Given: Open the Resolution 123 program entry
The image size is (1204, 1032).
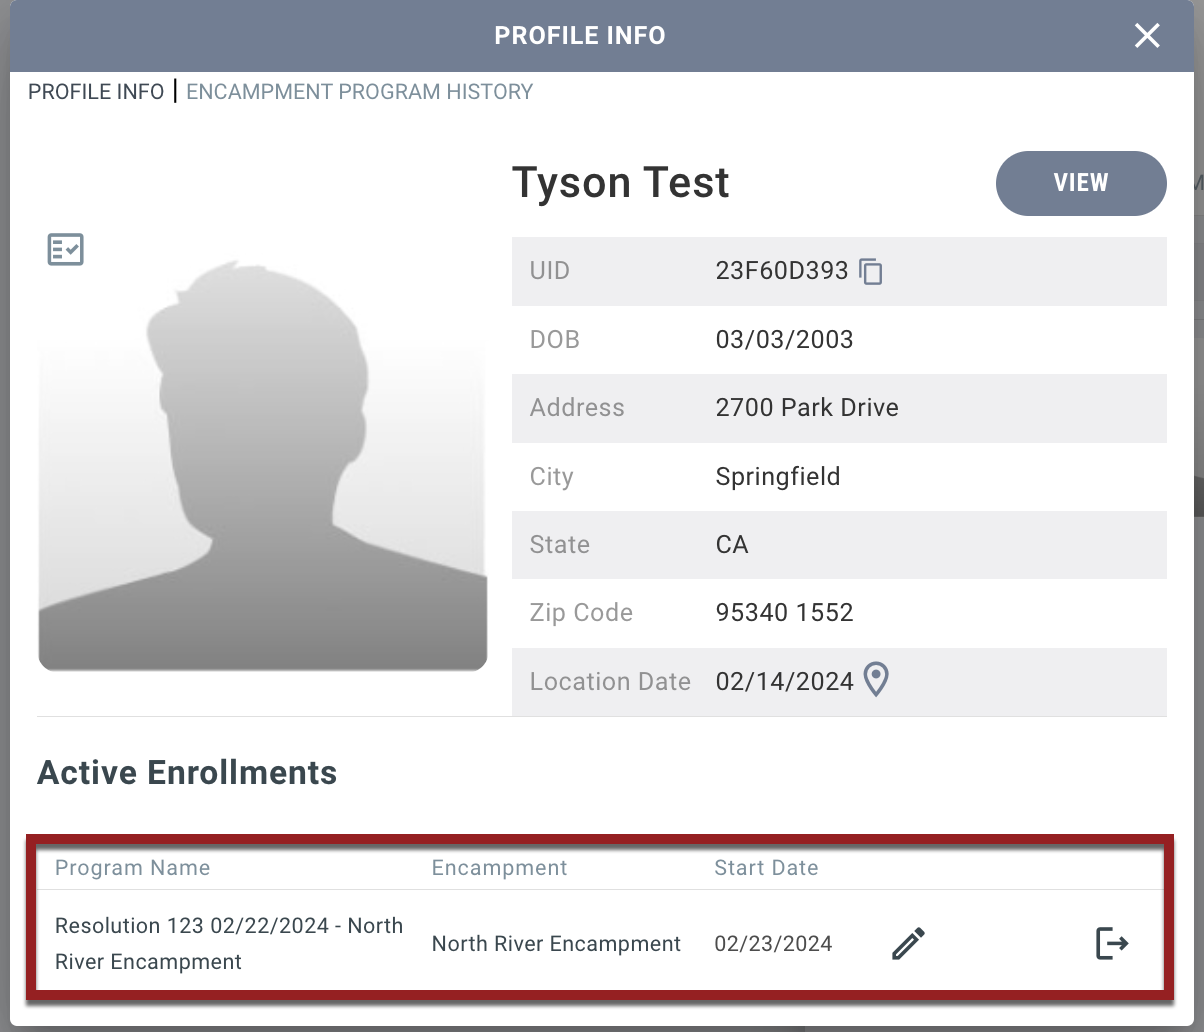Looking at the screenshot, I should tap(228, 943).
